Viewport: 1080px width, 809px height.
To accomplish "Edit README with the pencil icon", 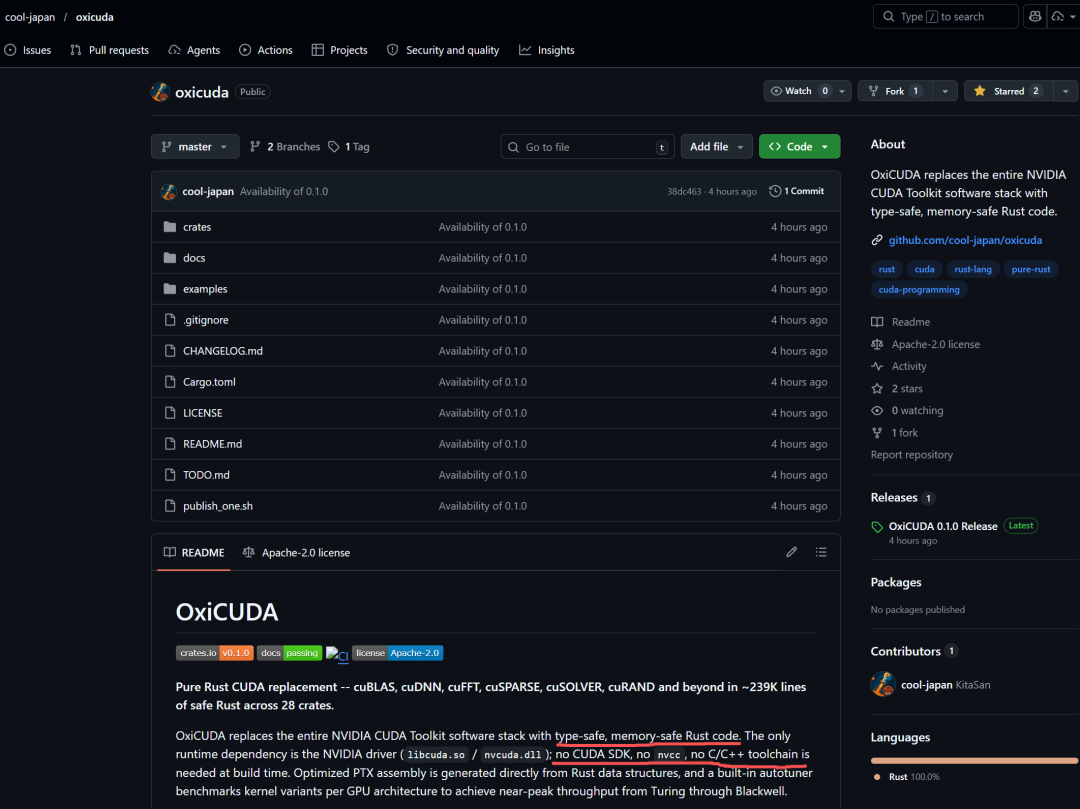I will click(x=791, y=552).
